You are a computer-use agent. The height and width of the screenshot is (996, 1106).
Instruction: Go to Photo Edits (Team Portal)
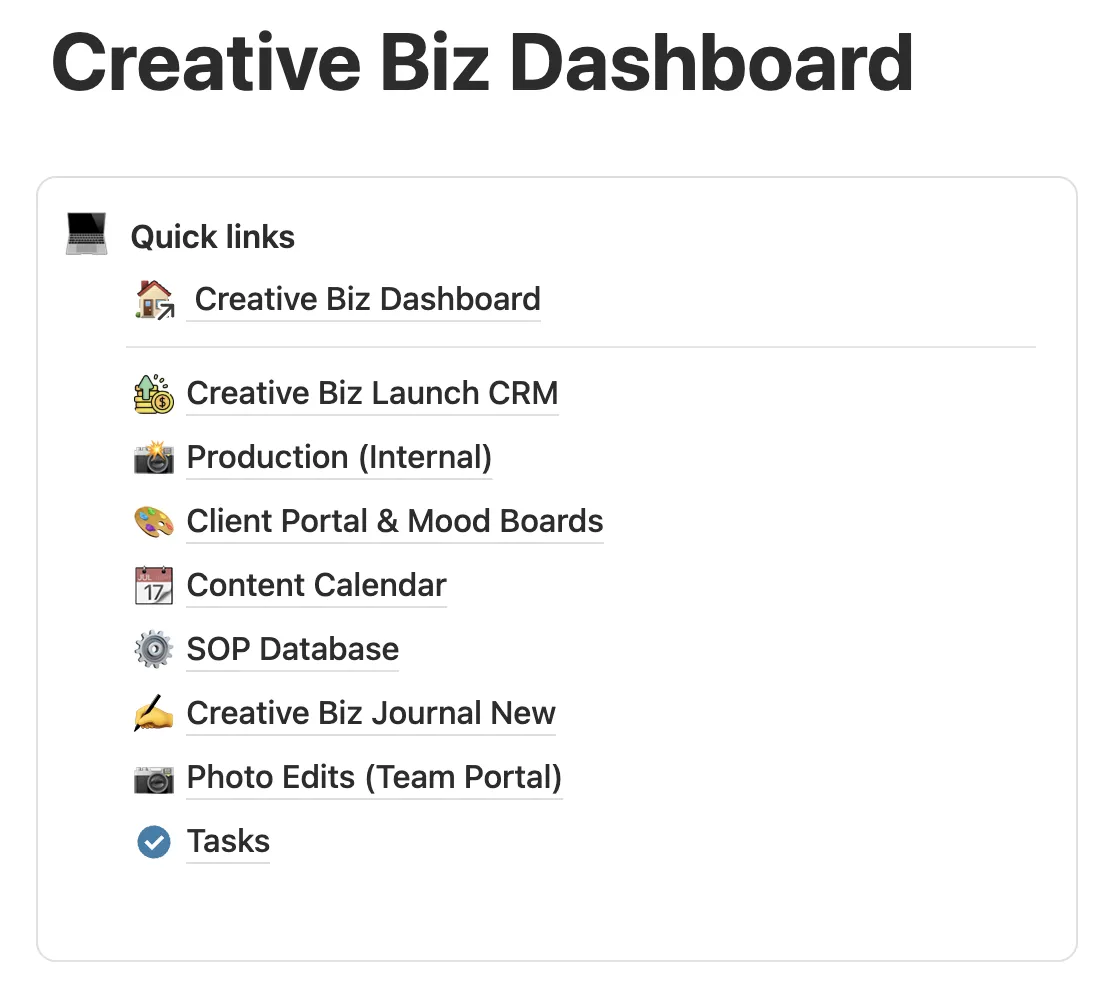tap(374, 777)
